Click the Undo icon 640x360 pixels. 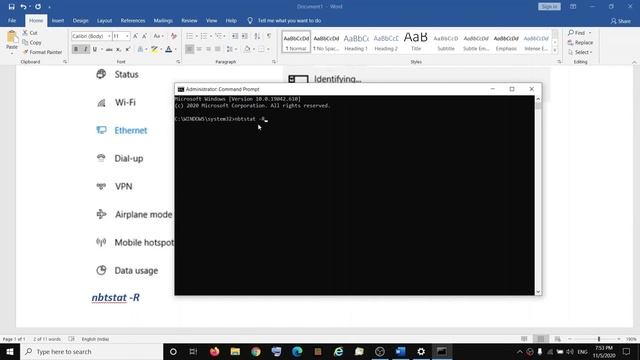click(23, 7)
